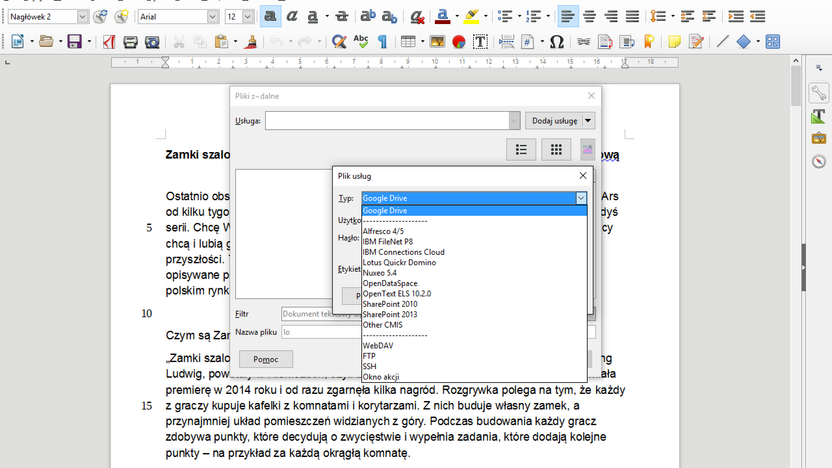Decrease paragraph indent

click(x=758, y=17)
